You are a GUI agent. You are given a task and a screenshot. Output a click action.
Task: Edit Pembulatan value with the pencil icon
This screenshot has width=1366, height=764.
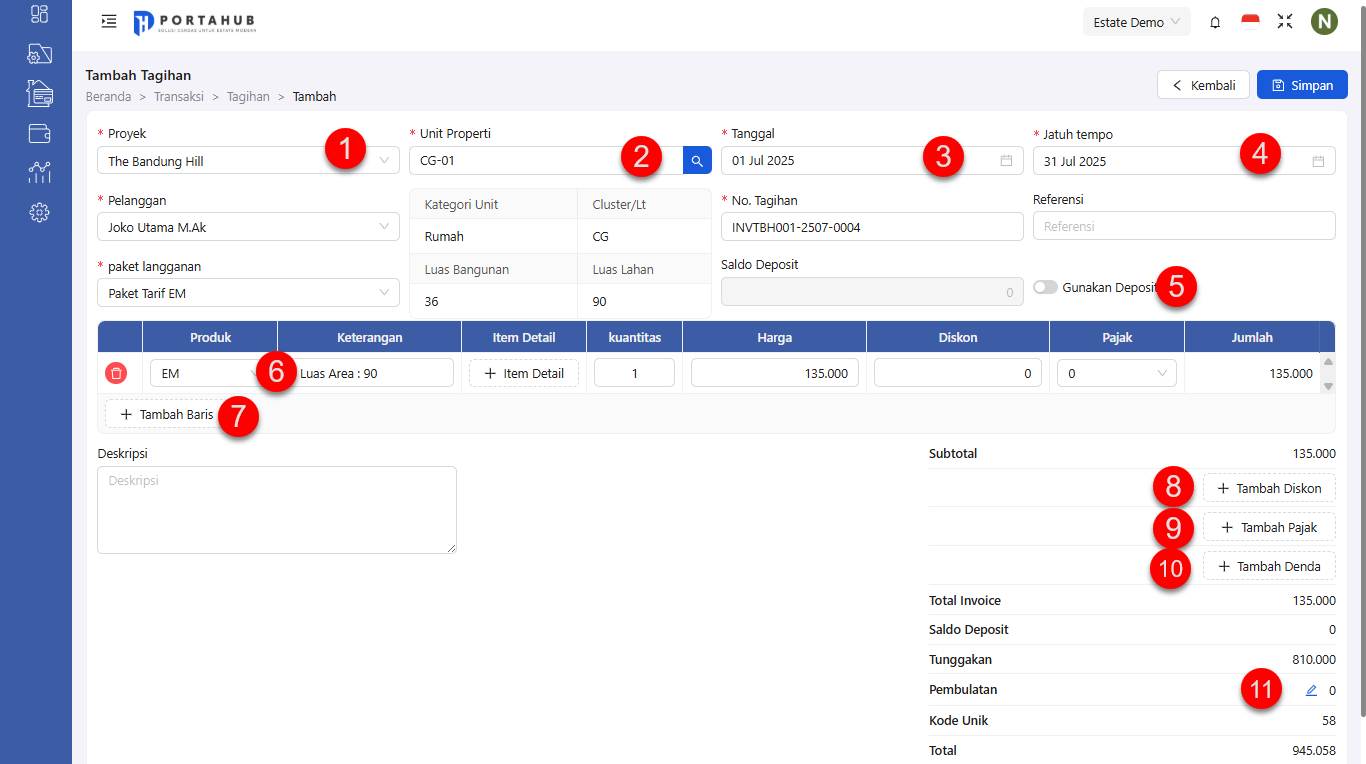(1311, 690)
